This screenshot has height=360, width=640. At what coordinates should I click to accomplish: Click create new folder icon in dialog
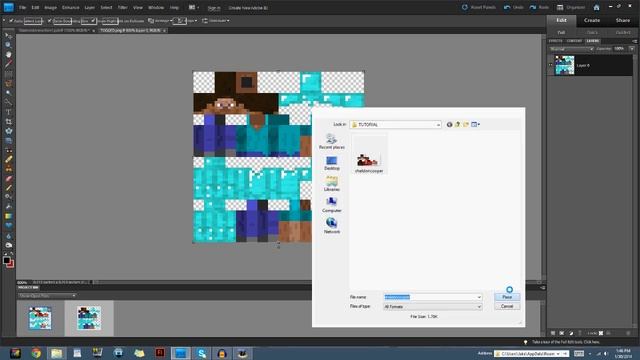(x=466, y=124)
